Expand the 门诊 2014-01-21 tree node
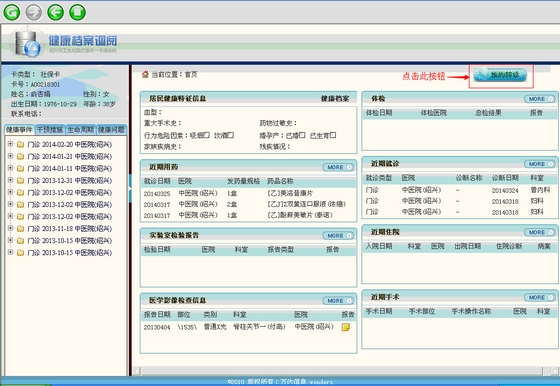The height and width of the screenshot is (386, 560). (x=10, y=156)
